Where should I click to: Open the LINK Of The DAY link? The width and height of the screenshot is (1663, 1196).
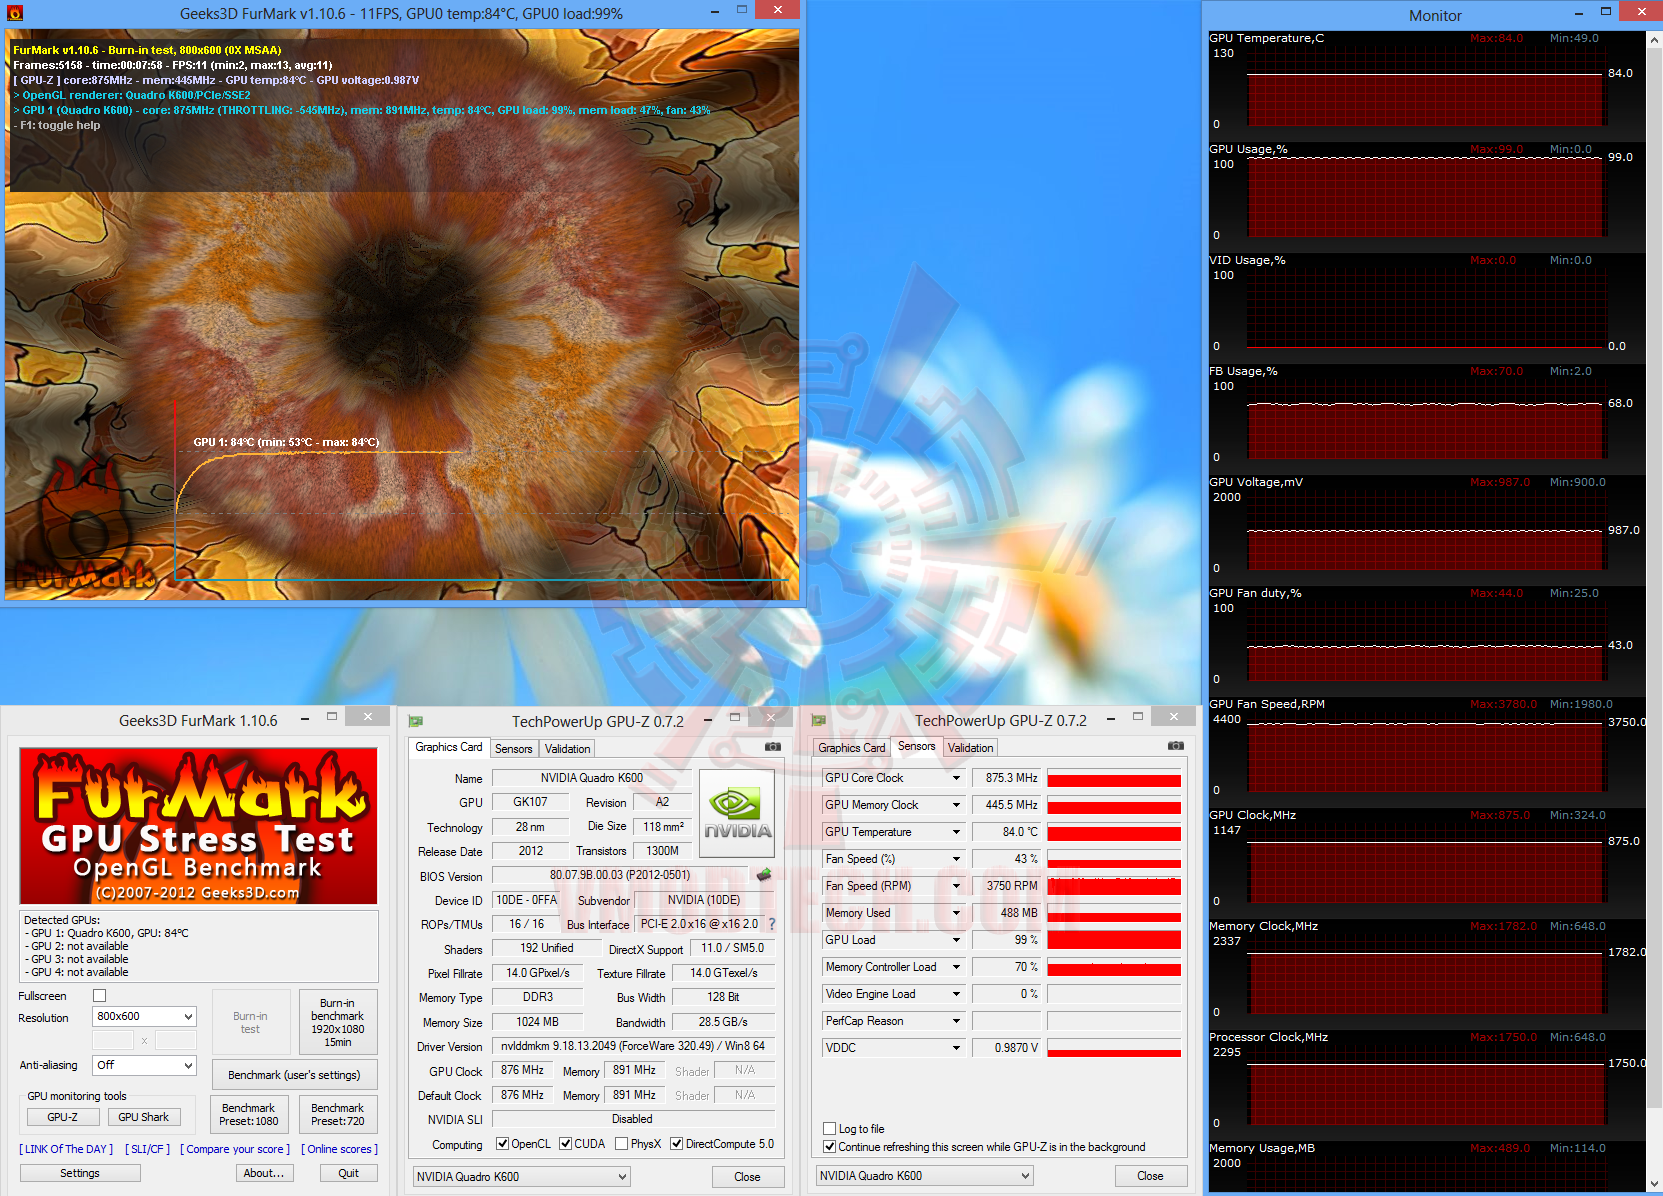[x=66, y=1149]
